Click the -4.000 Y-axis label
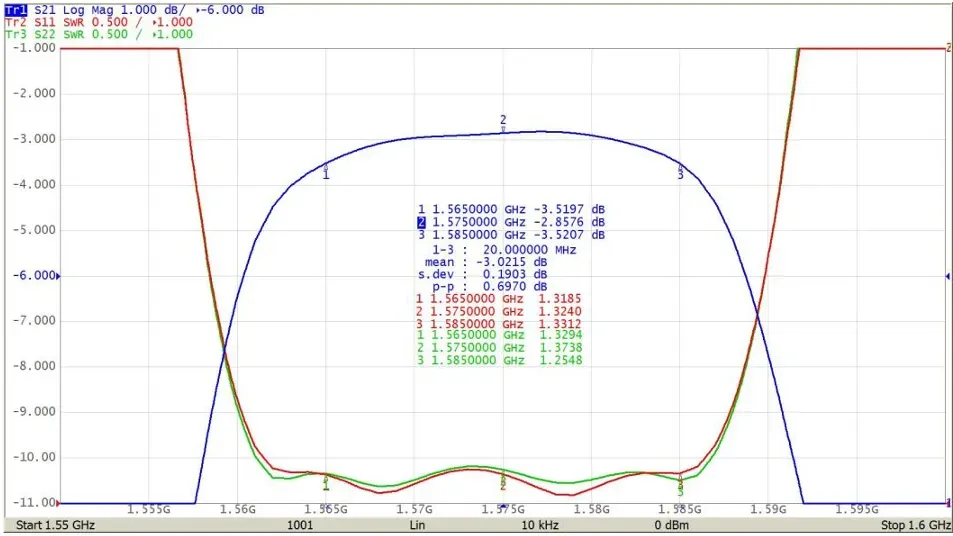This screenshot has width=953, height=536. click(33, 185)
